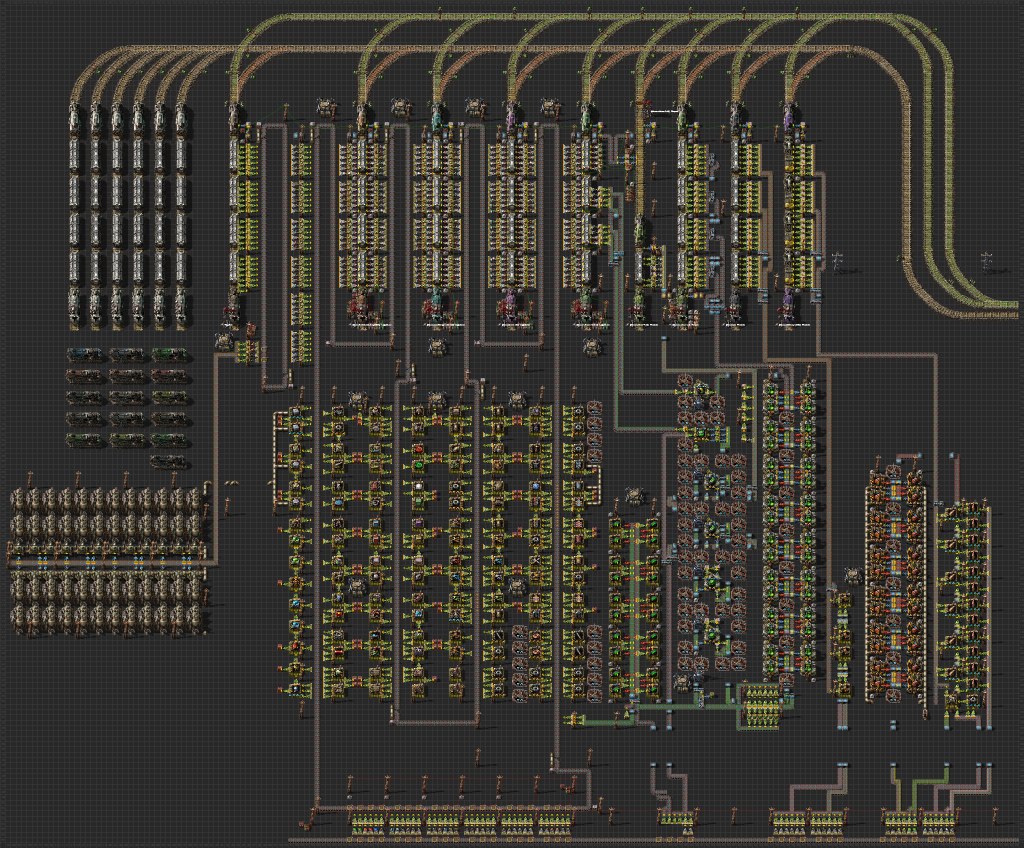Click the big electric pole at far right edge
This screenshot has height=848, width=1024.
(x=987, y=261)
